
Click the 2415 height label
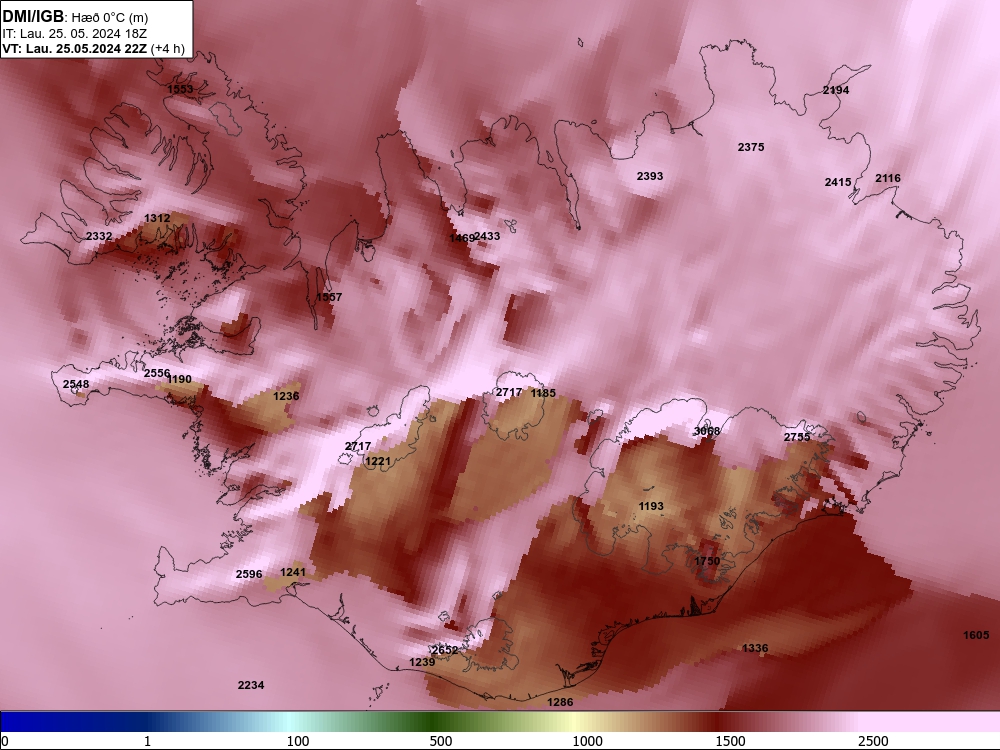click(838, 182)
